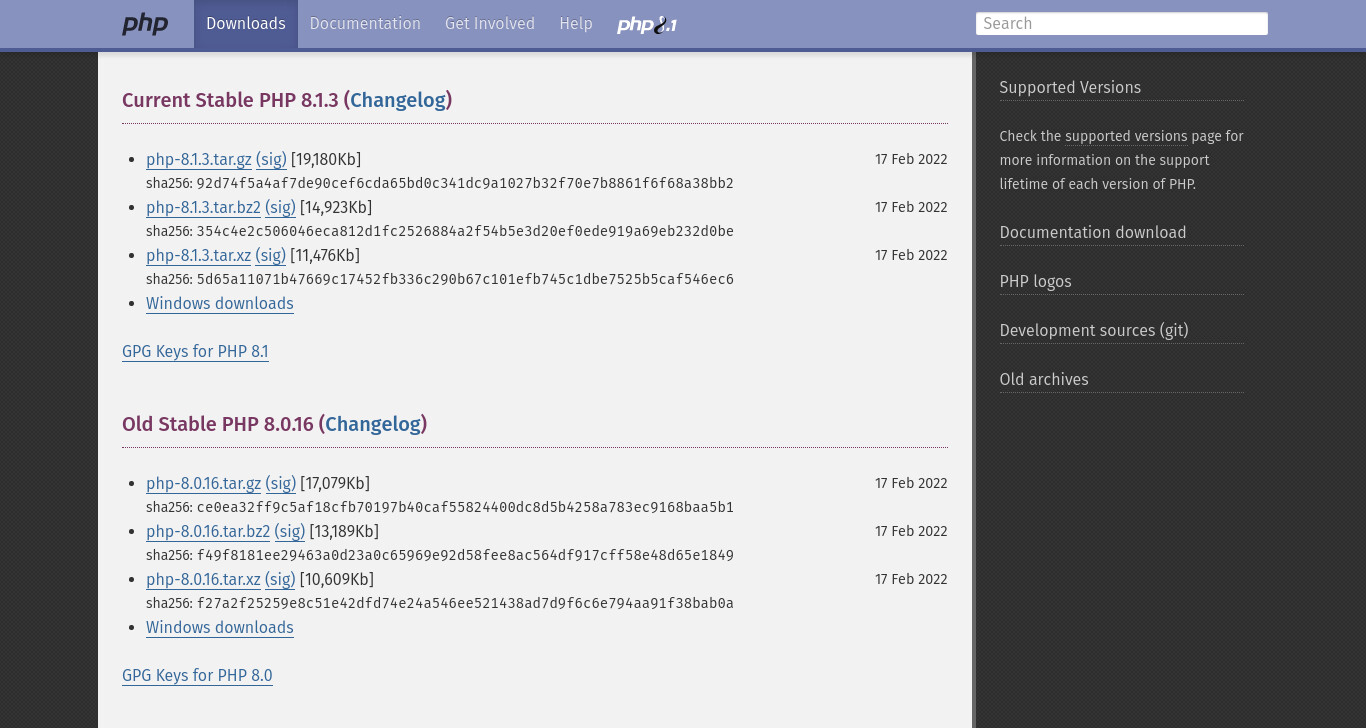The width and height of the screenshot is (1366, 728).
Task: Click the [19,180Kb] file size text
Action: pos(326,160)
